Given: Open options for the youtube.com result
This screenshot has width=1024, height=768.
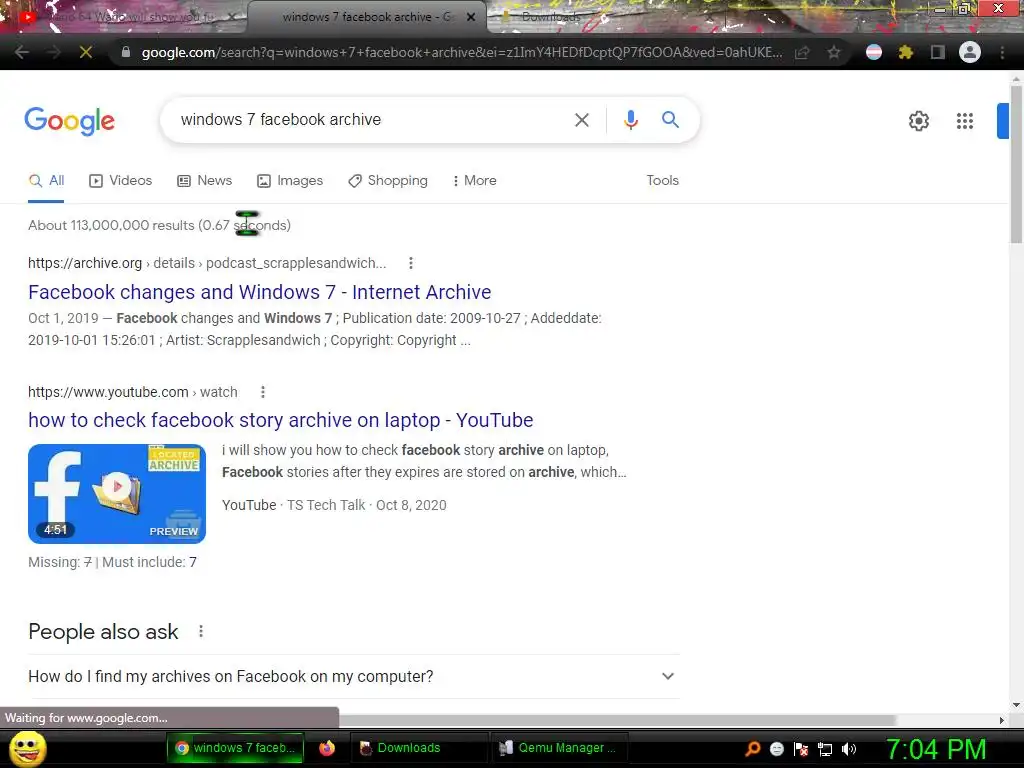Looking at the screenshot, I should 263,392.
